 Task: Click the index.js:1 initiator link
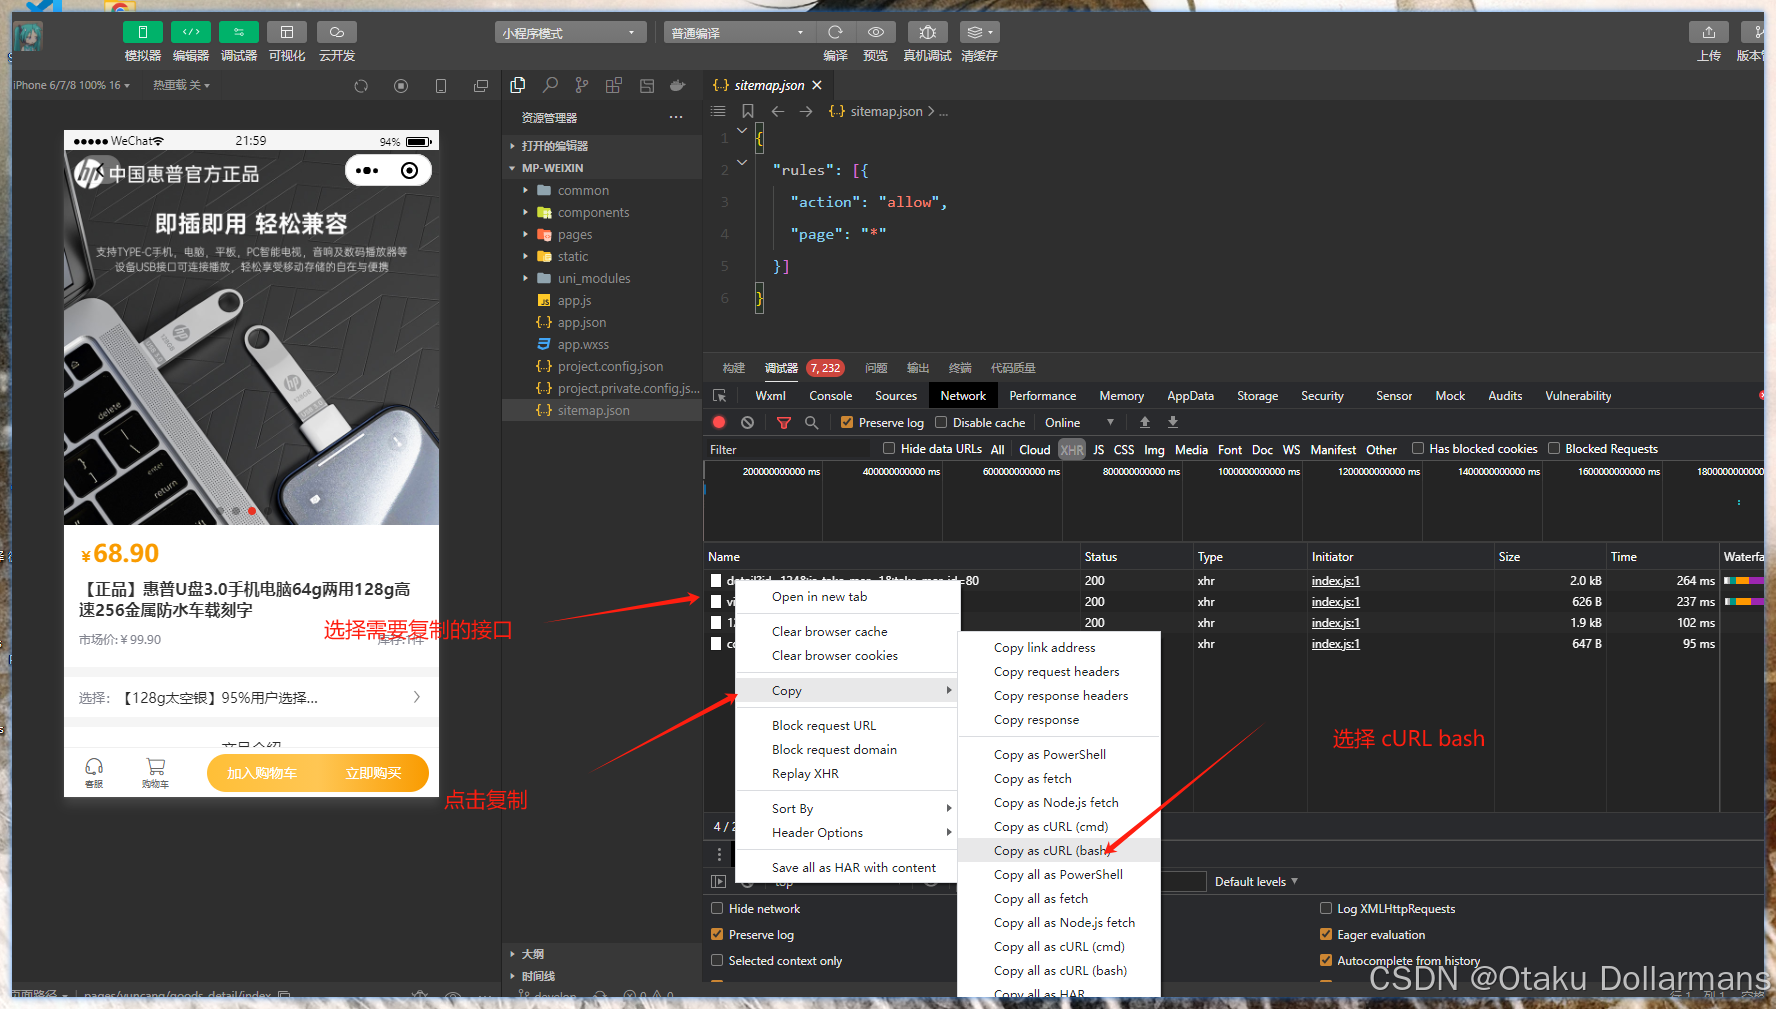pos(1334,580)
